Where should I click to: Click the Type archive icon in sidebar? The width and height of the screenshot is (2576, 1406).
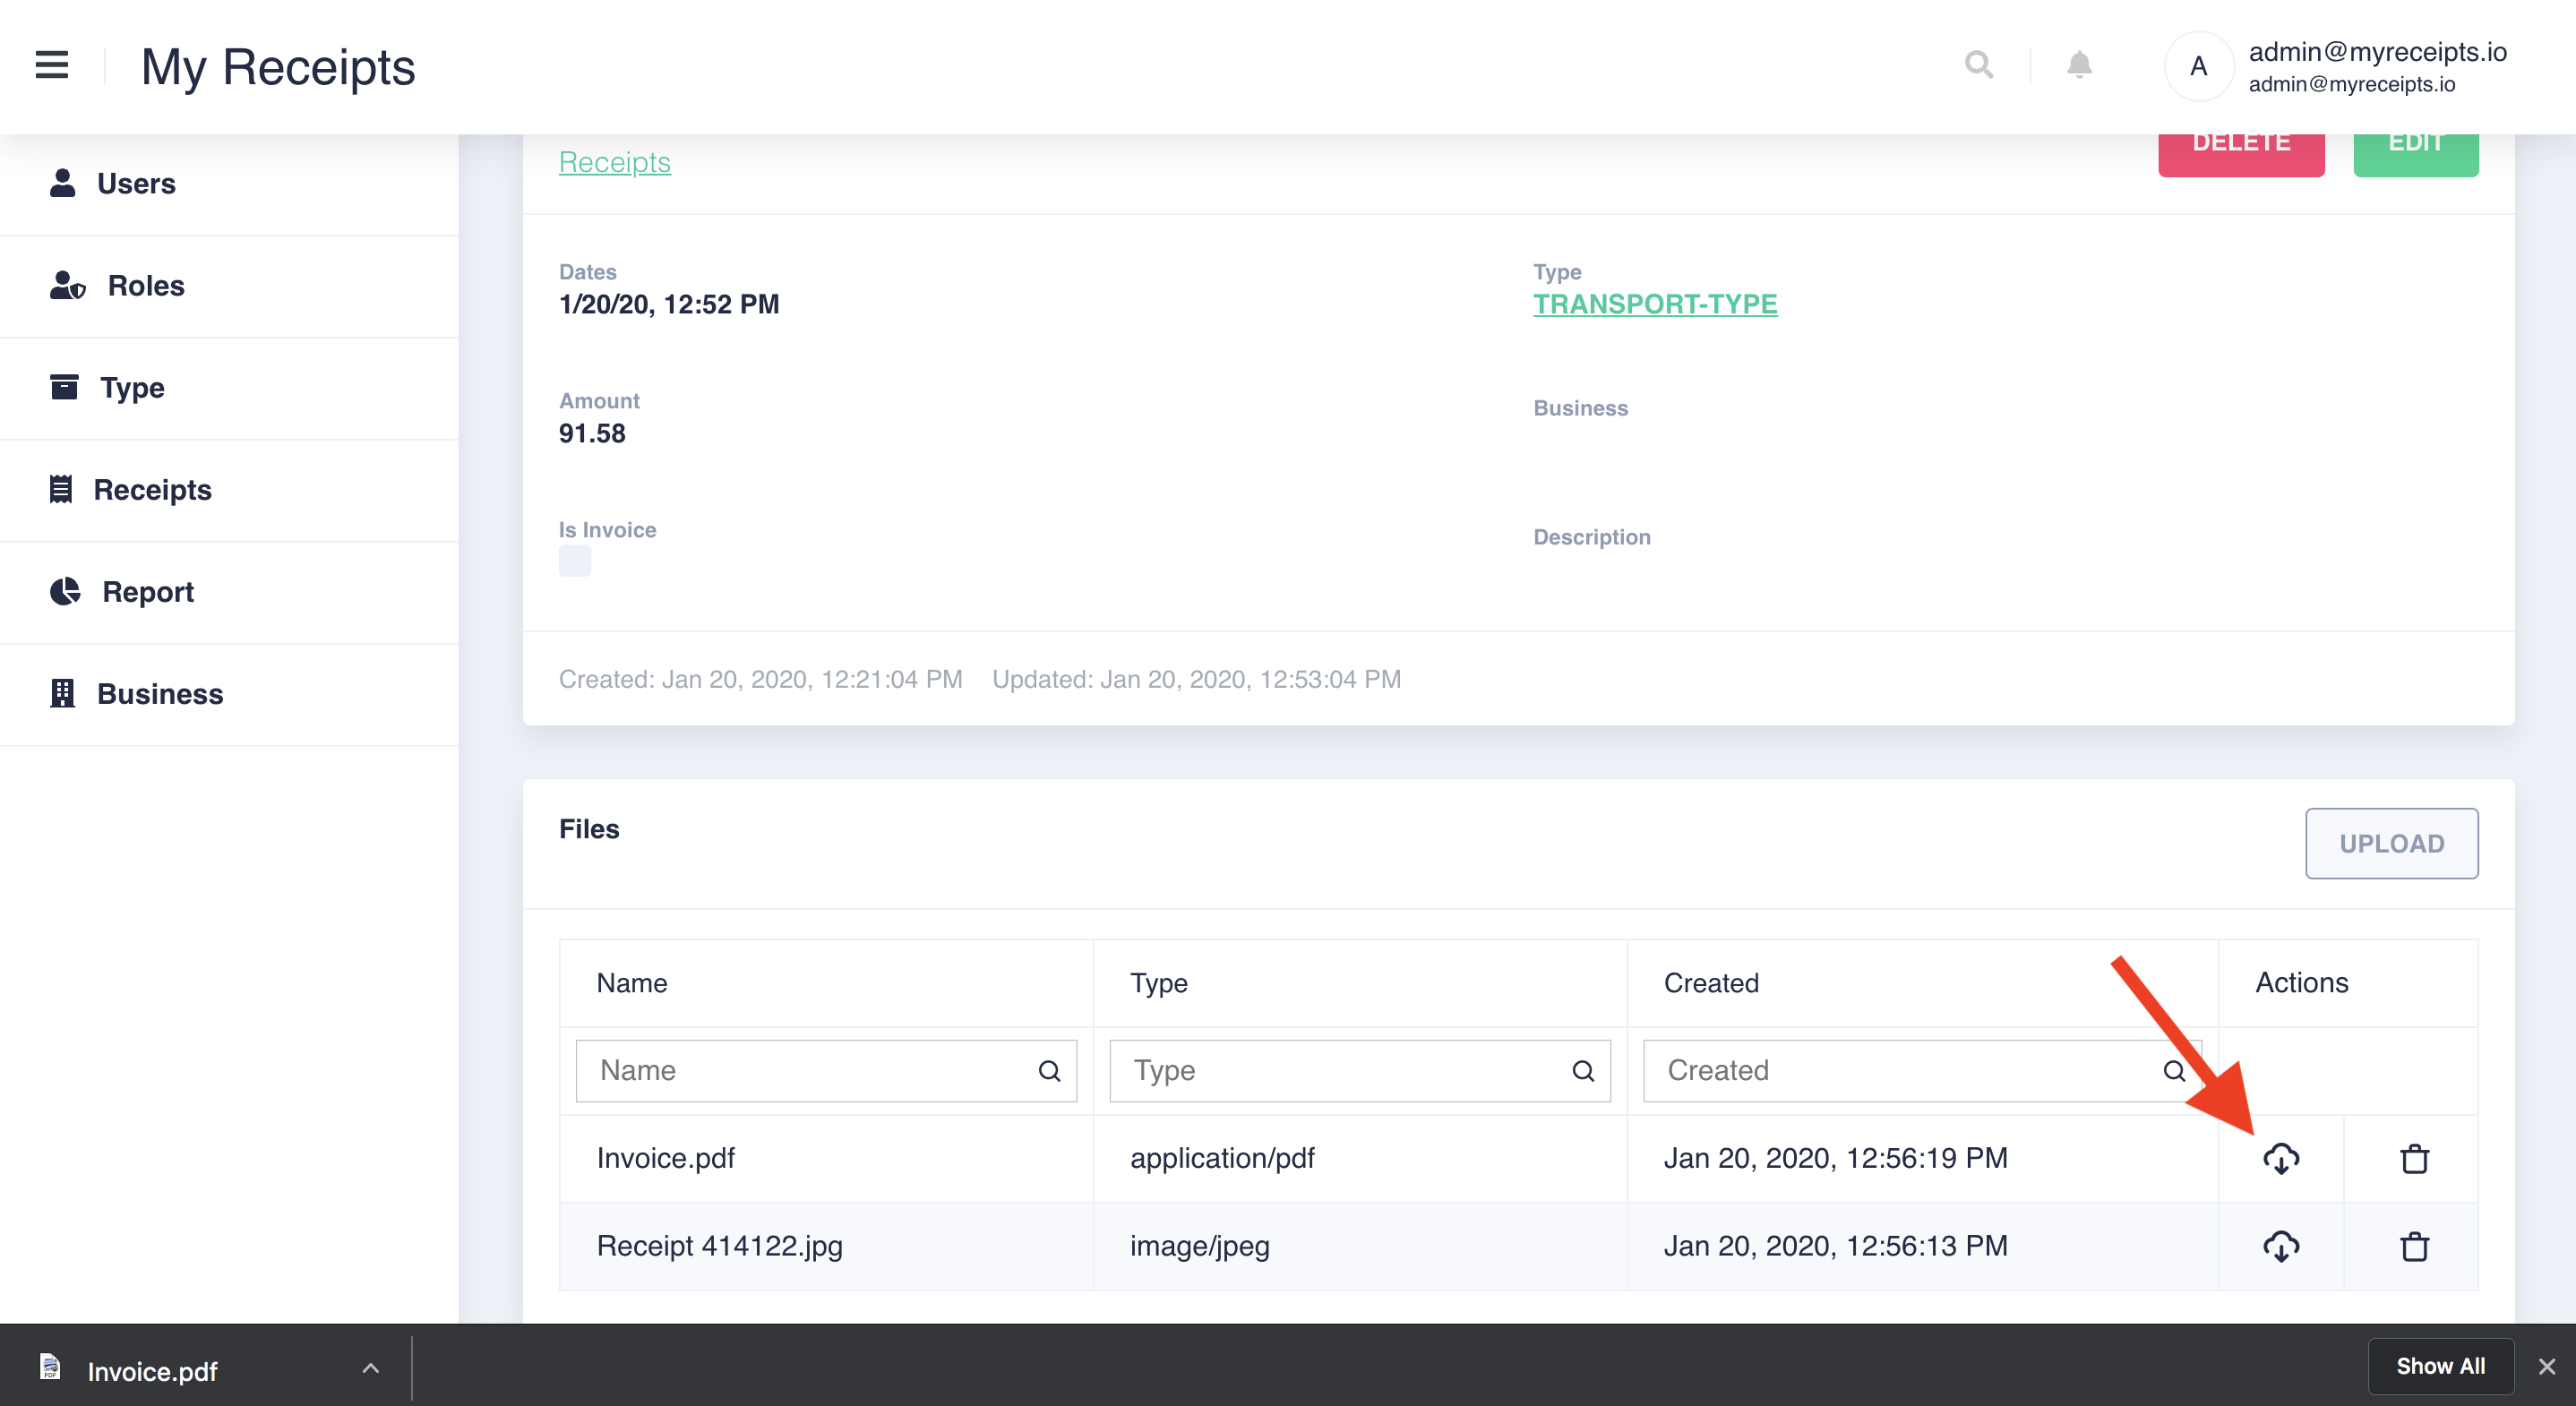pyautogui.click(x=64, y=387)
